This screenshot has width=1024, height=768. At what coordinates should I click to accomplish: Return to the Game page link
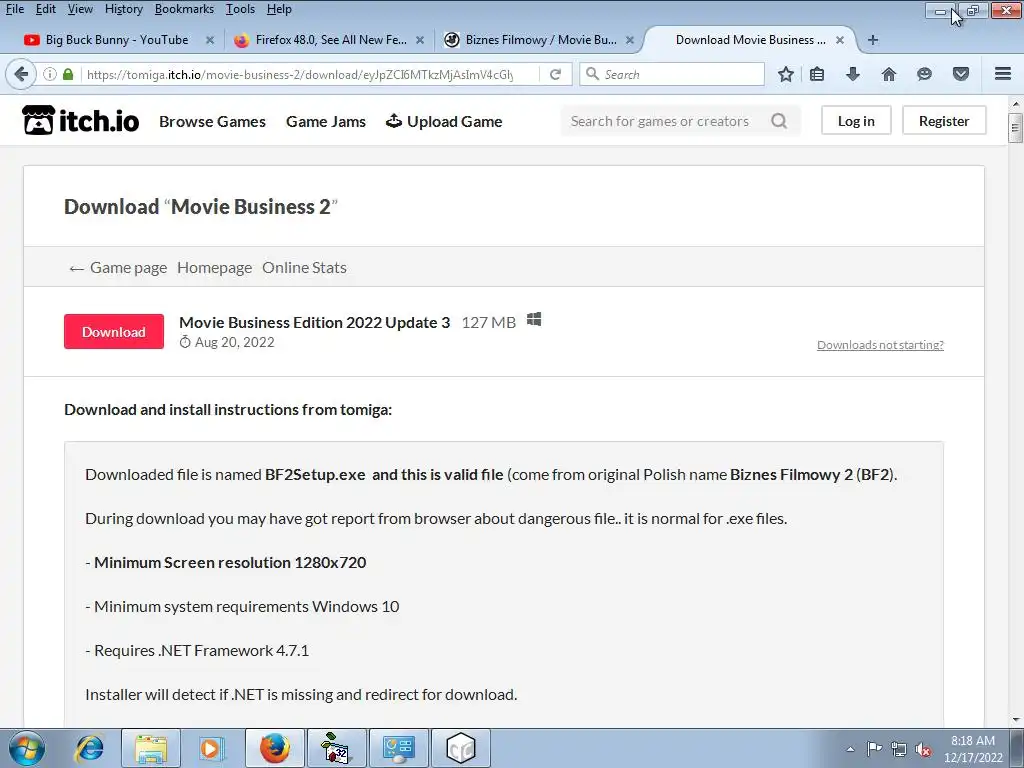pyautogui.click(x=118, y=268)
